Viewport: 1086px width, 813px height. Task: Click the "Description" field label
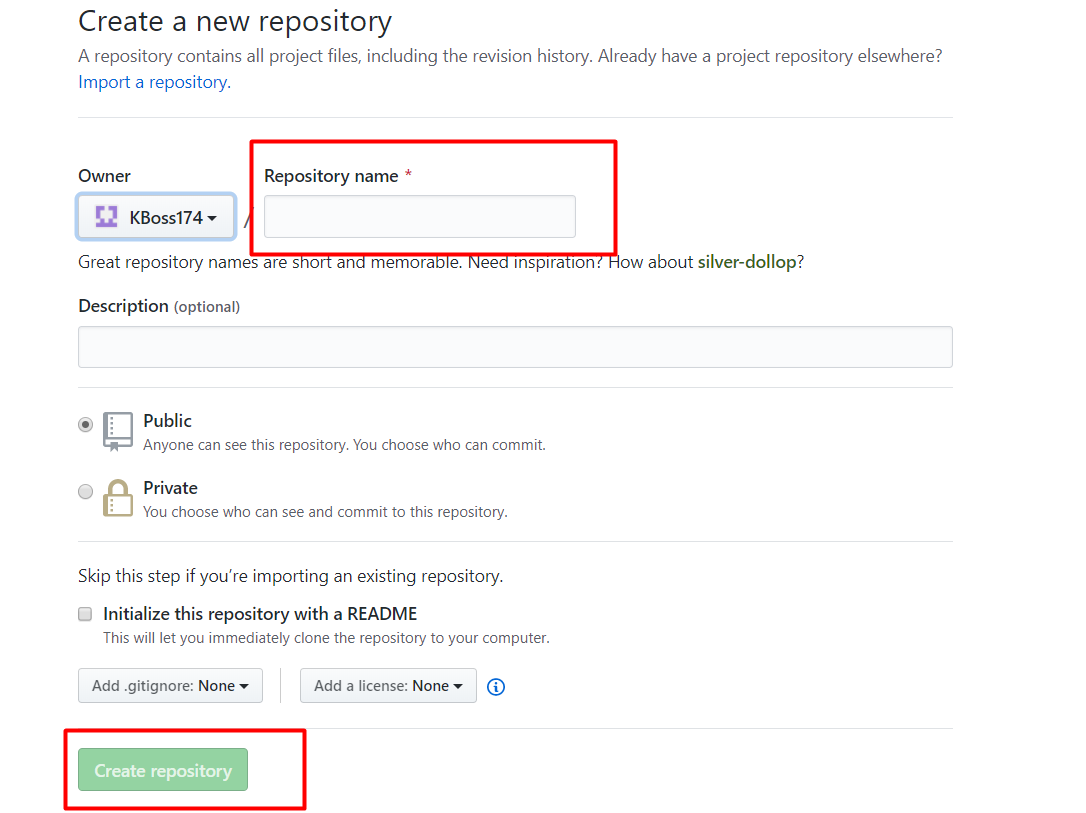[x=123, y=306]
